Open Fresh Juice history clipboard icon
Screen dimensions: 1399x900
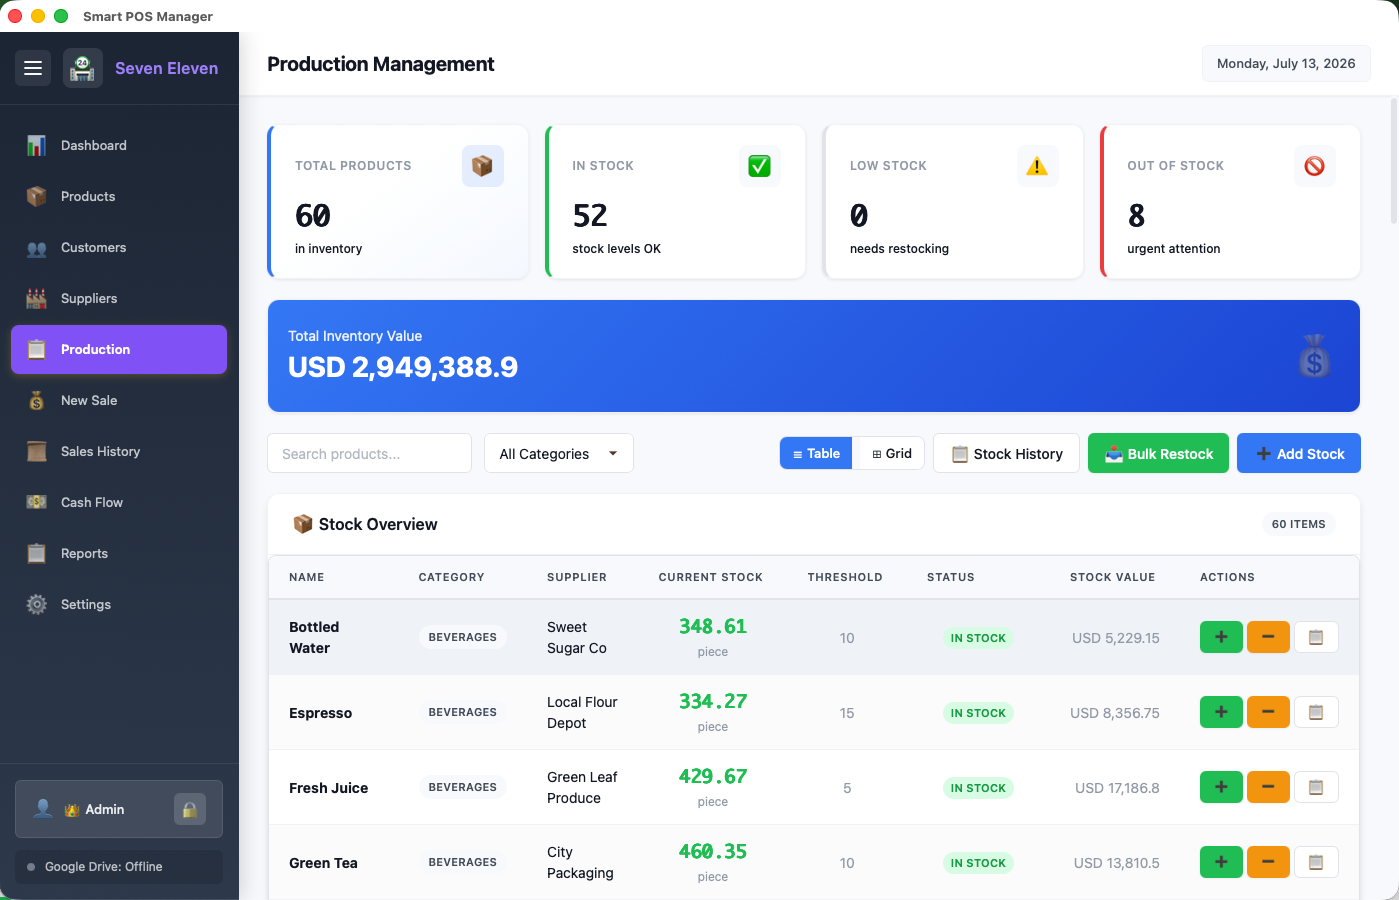point(1316,787)
